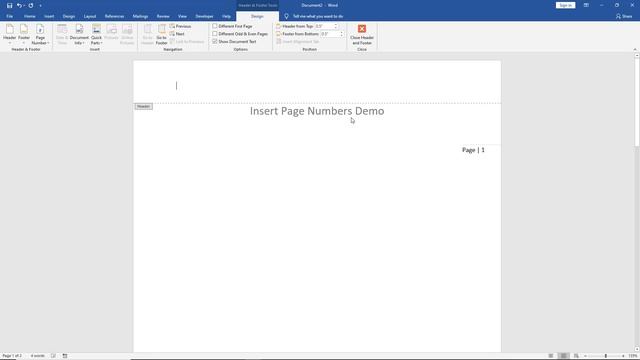Jump to Next header section

(x=177, y=34)
